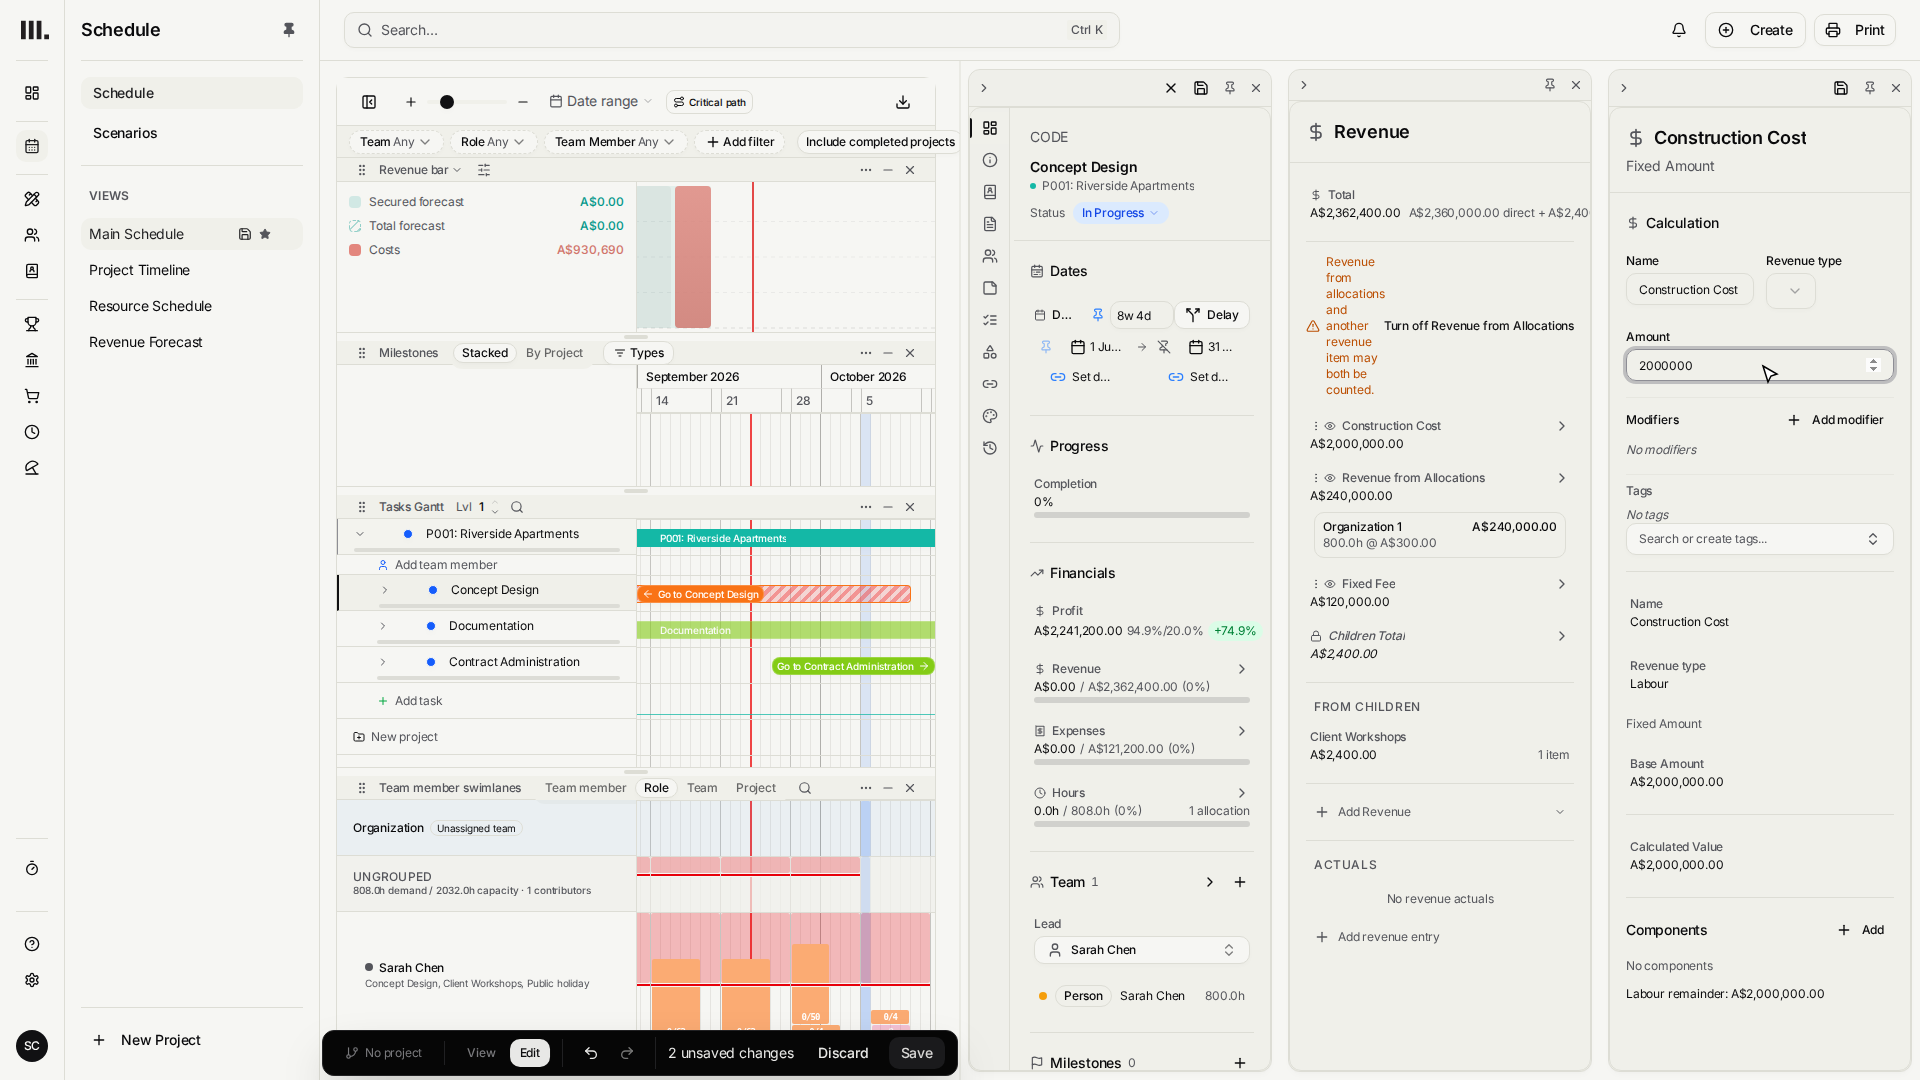
Task: Open notifications bell icon
Action: (1679, 30)
